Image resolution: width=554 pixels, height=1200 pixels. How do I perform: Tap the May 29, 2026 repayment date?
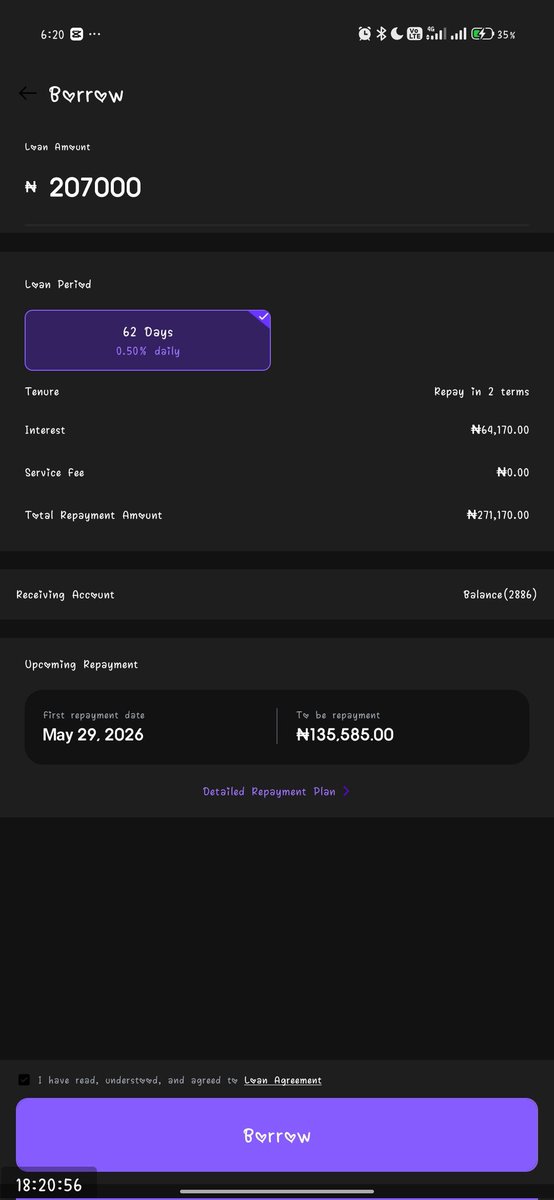pyautogui.click(x=93, y=735)
